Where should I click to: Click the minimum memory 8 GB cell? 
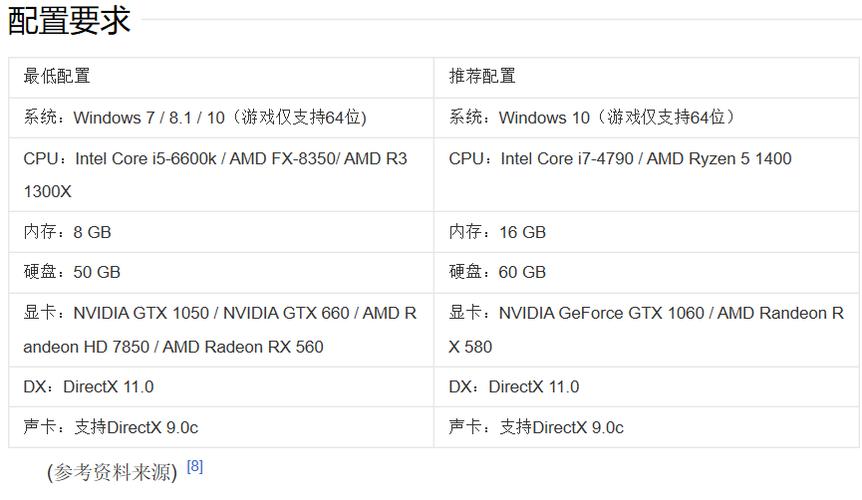[68, 232]
